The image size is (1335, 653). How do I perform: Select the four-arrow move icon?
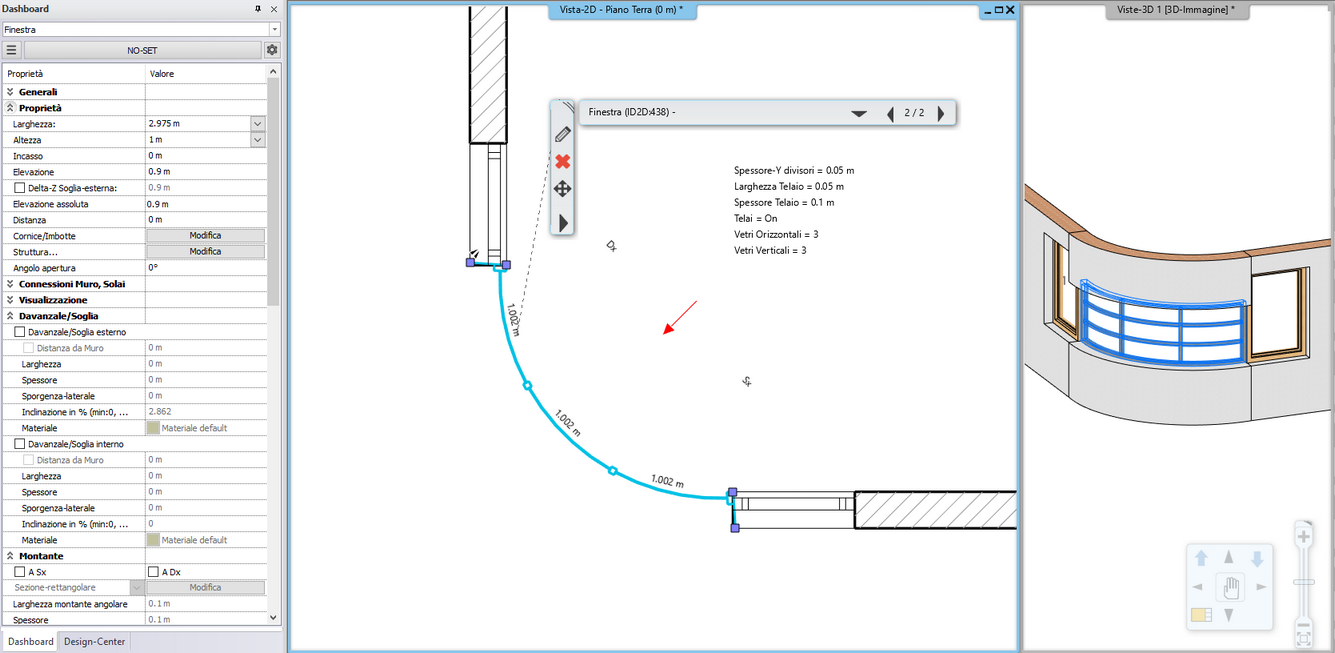point(563,189)
